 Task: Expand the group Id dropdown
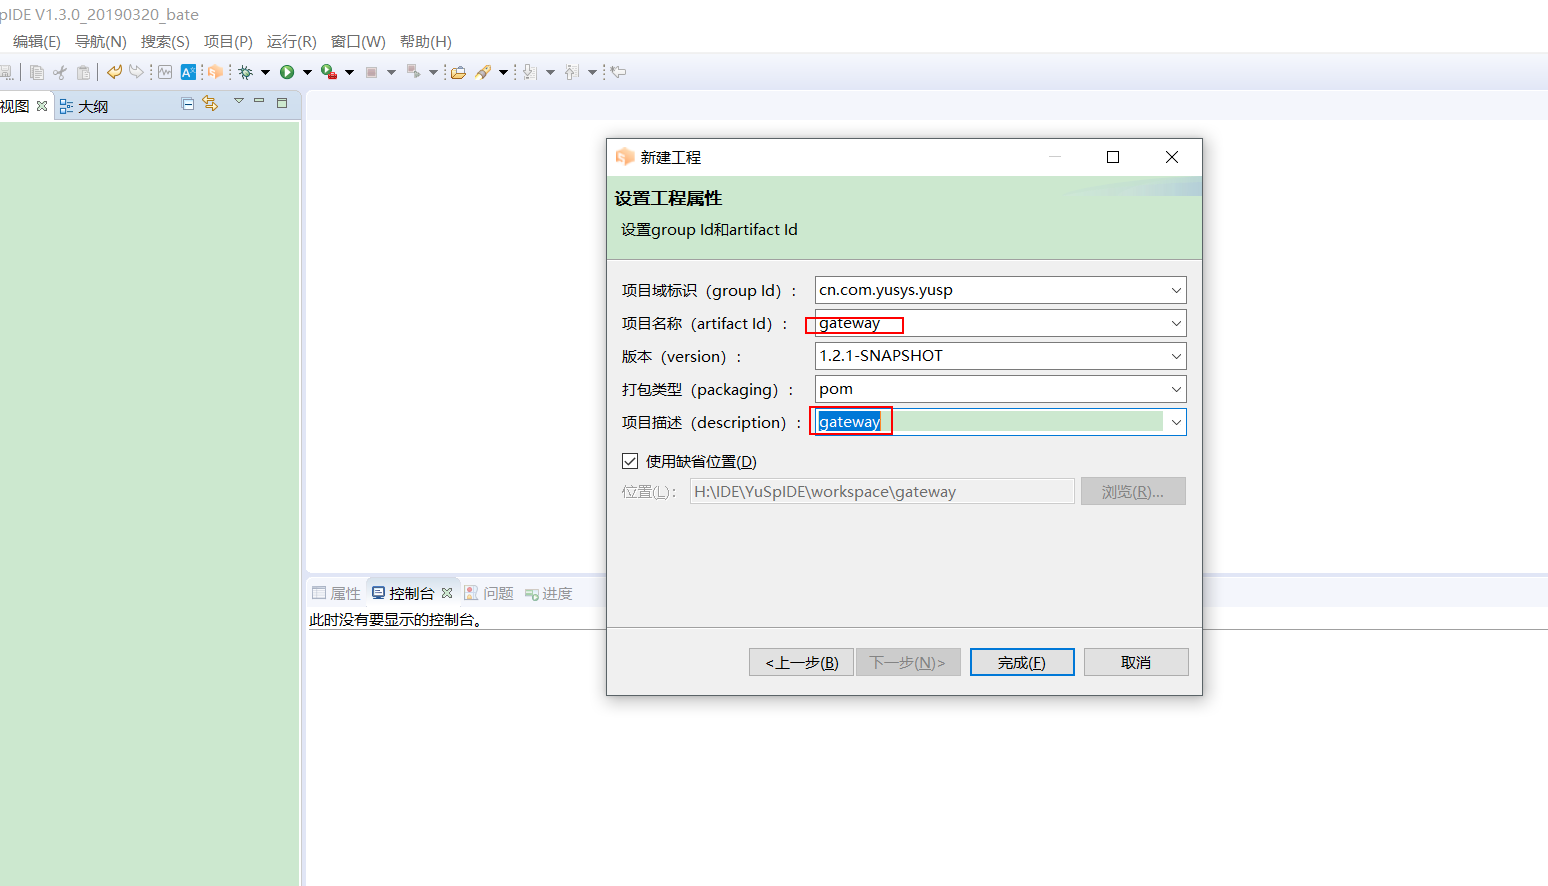(x=1176, y=290)
